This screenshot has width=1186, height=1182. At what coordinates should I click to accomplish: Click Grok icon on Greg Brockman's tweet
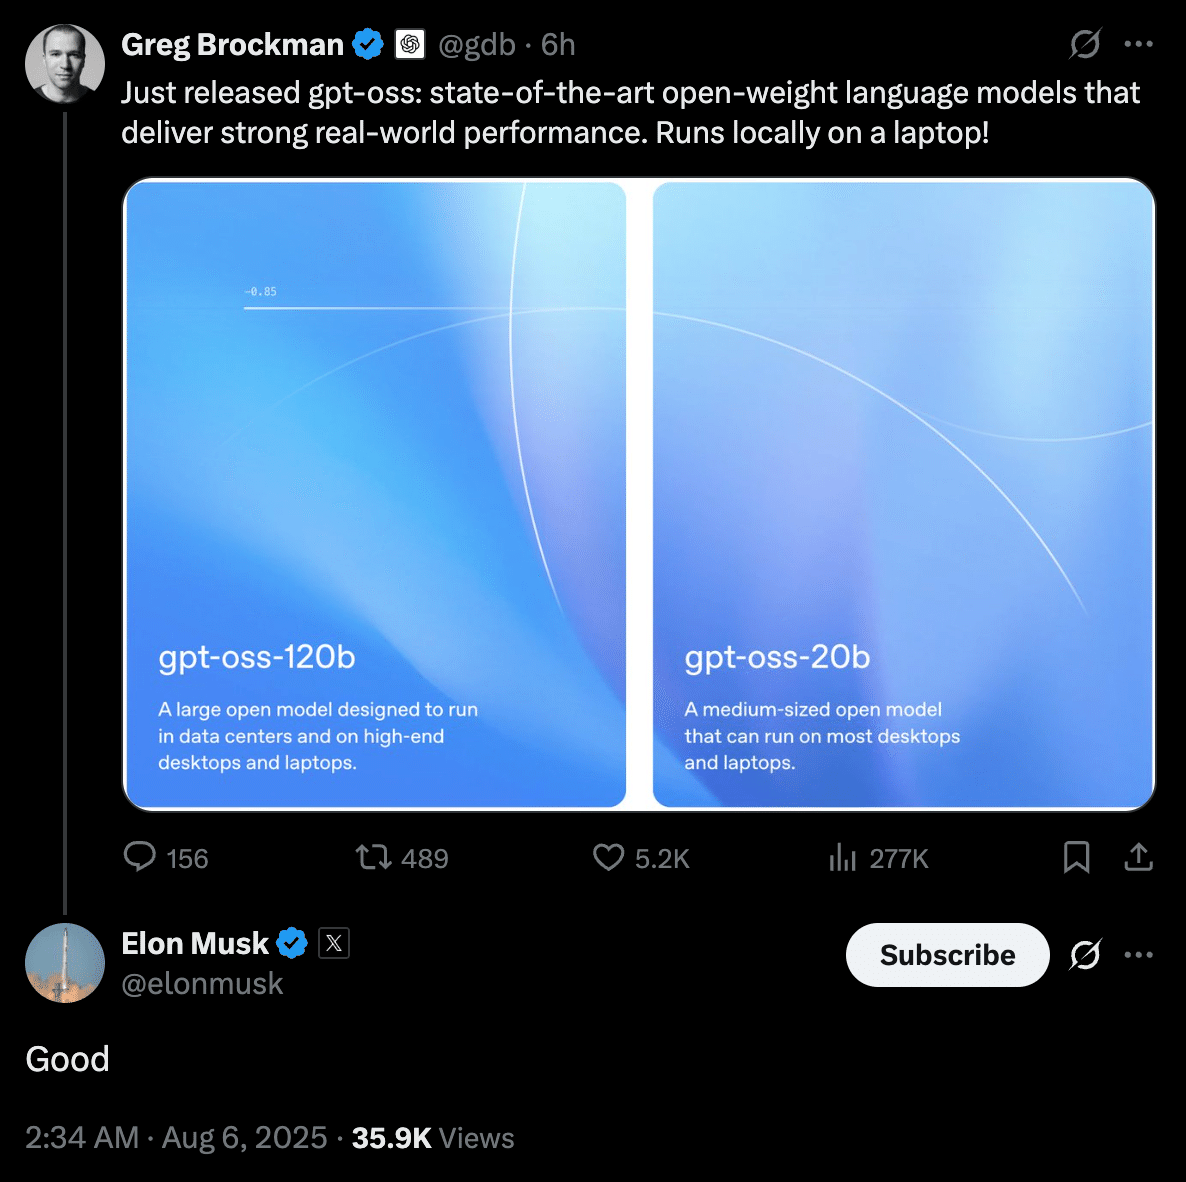pyautogui.click(x=1085, y=44)
